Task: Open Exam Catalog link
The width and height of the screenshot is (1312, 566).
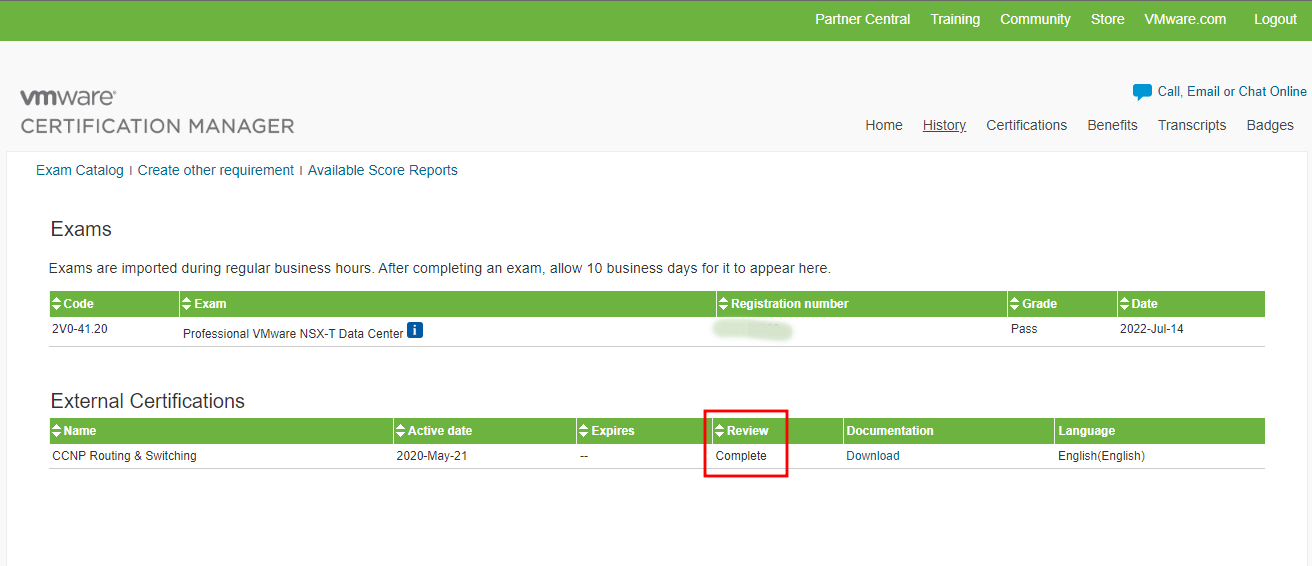Action: tap(80, 170)
